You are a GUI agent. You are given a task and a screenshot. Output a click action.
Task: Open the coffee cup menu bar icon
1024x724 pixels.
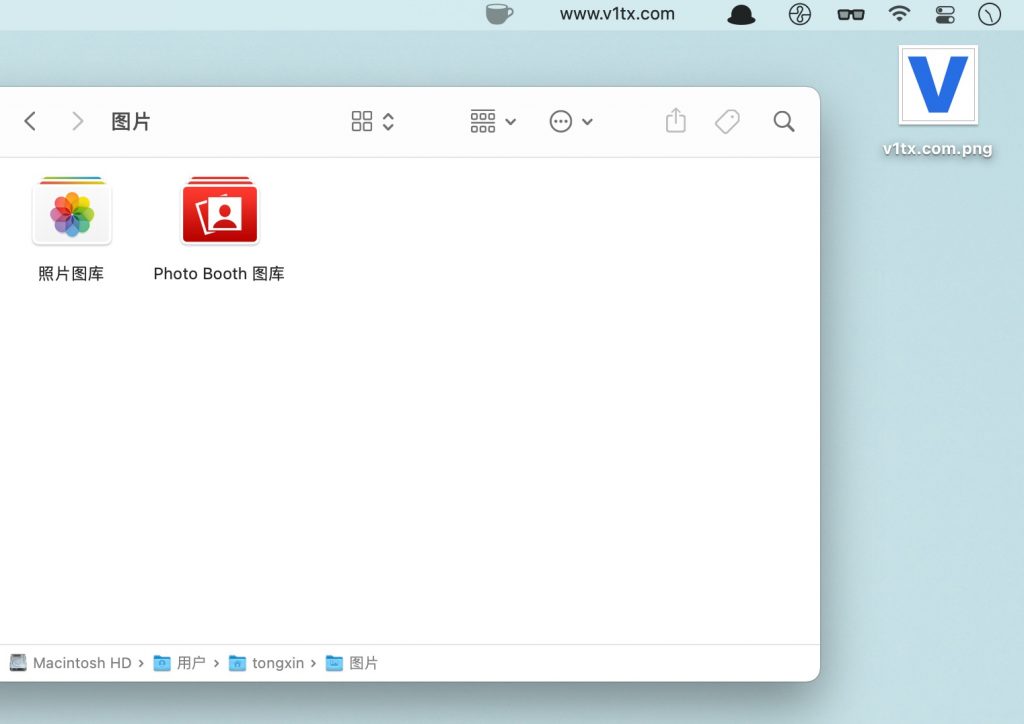tap(500, 14)
